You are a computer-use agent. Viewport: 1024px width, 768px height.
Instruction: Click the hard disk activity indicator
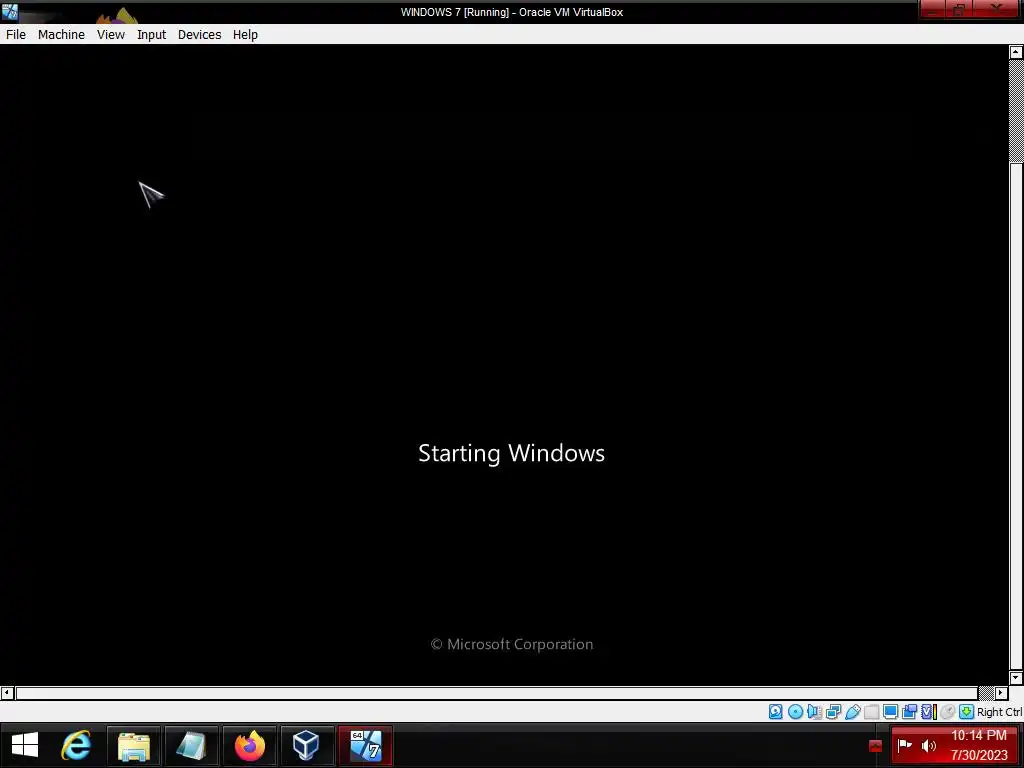pyautogui.click(x=775, y=712)
